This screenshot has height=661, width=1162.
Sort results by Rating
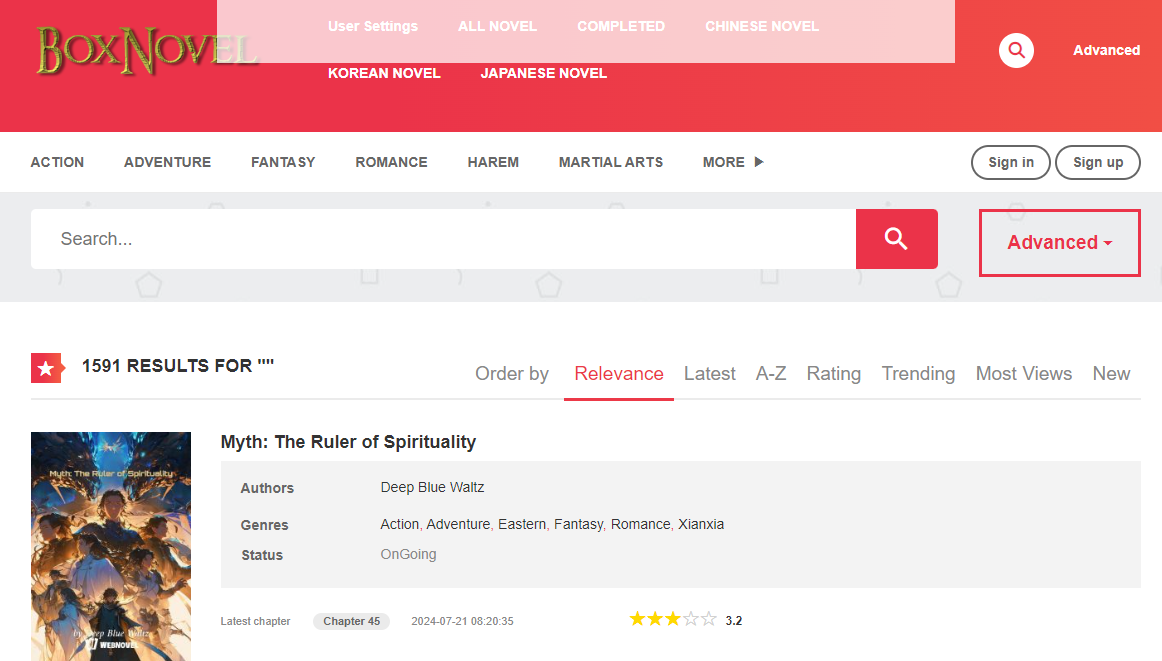click(x=833, y=374)
